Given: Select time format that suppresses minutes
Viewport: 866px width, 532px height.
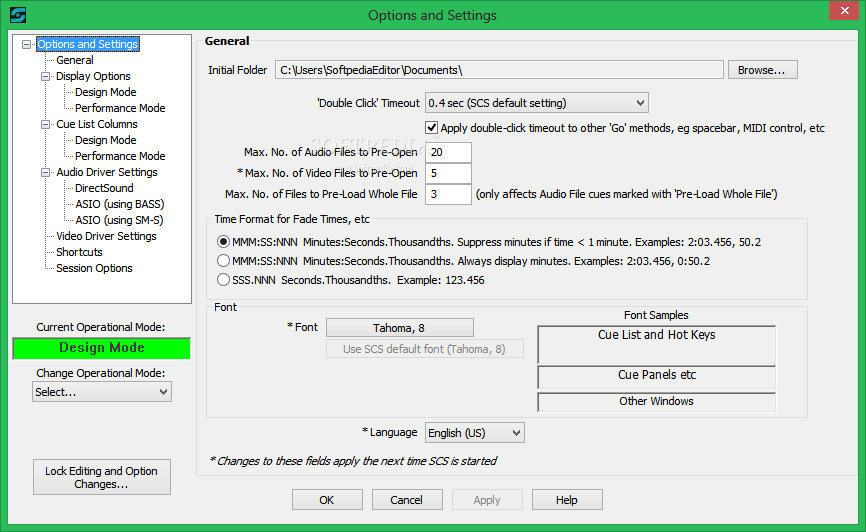Looking at the screenshot, I should click(x=223, y=242).
